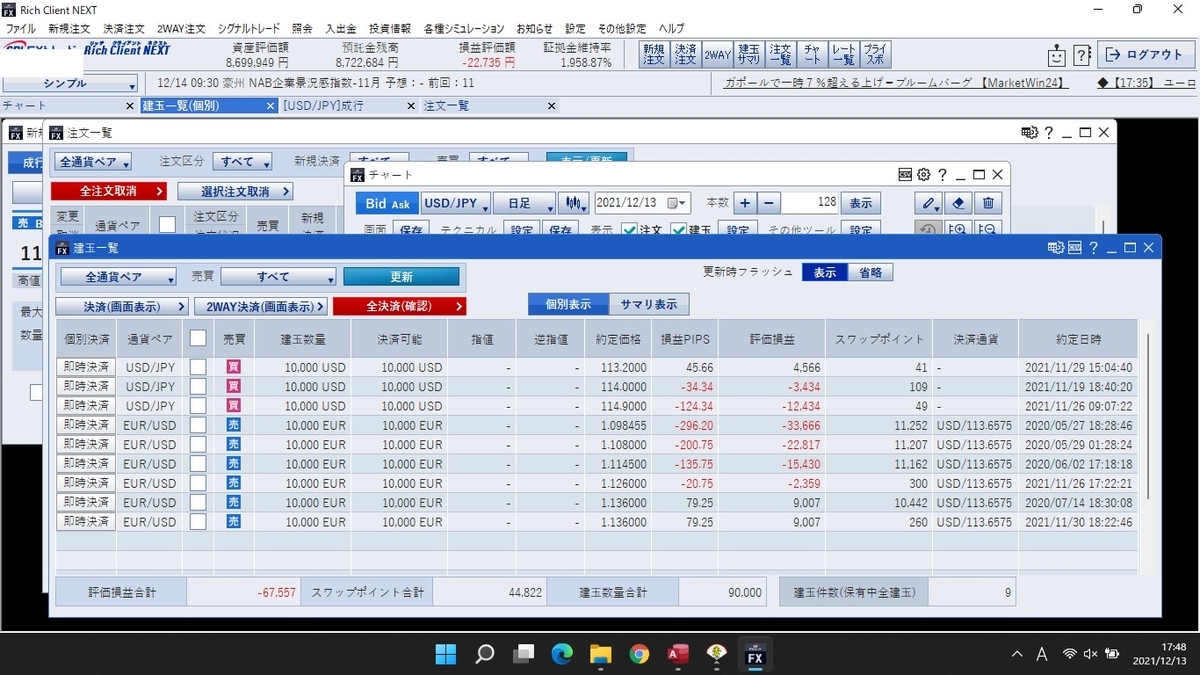1200x675 pixels.
Task: Open Windows Start menu
Action: tap(445, 655)
